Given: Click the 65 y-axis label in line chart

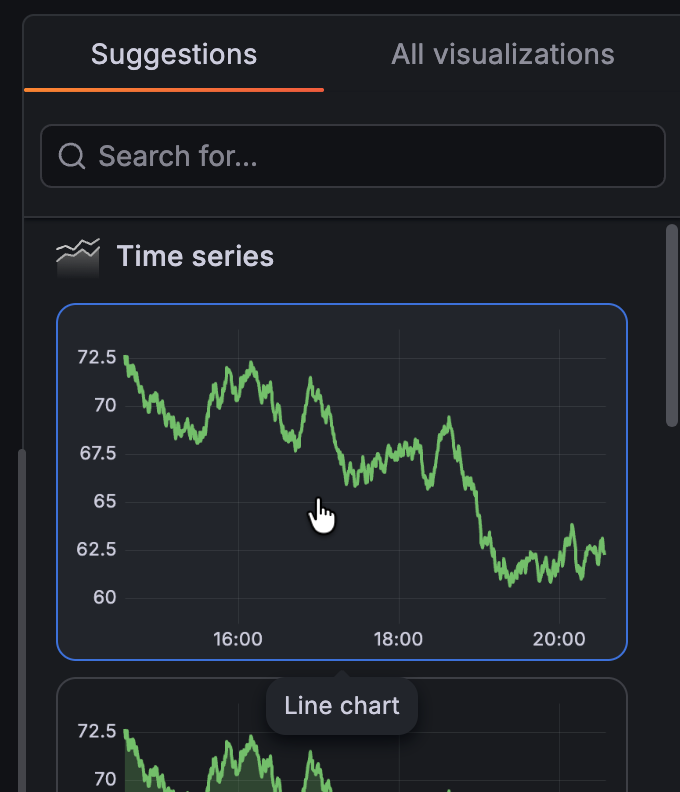Looking at the screenshot, I should tap(105, 501).
